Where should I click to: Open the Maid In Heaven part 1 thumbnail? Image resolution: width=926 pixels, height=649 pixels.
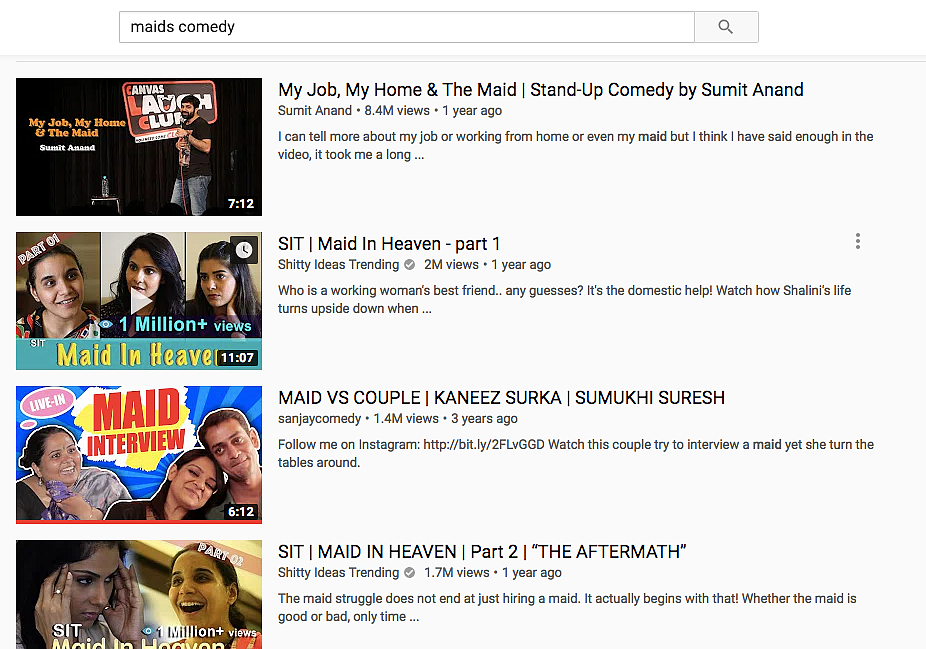(139, 301)
